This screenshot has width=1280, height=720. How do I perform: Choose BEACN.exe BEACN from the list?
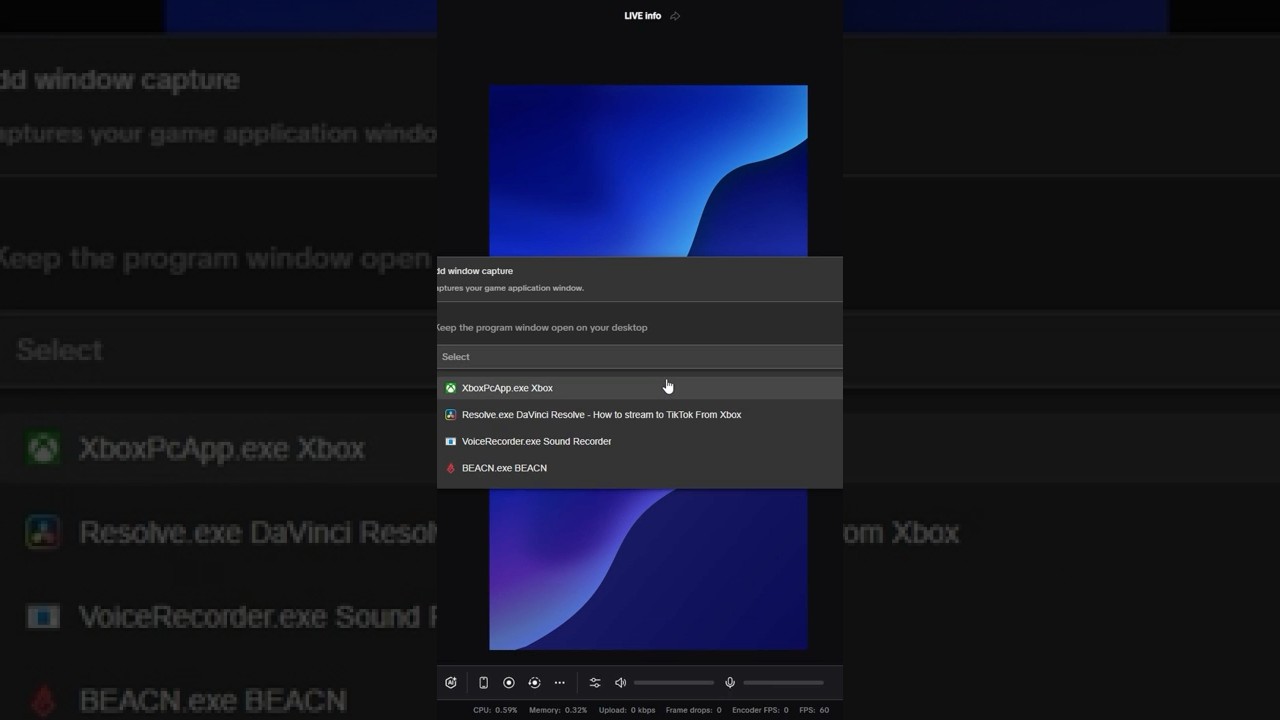click(640, 468)
